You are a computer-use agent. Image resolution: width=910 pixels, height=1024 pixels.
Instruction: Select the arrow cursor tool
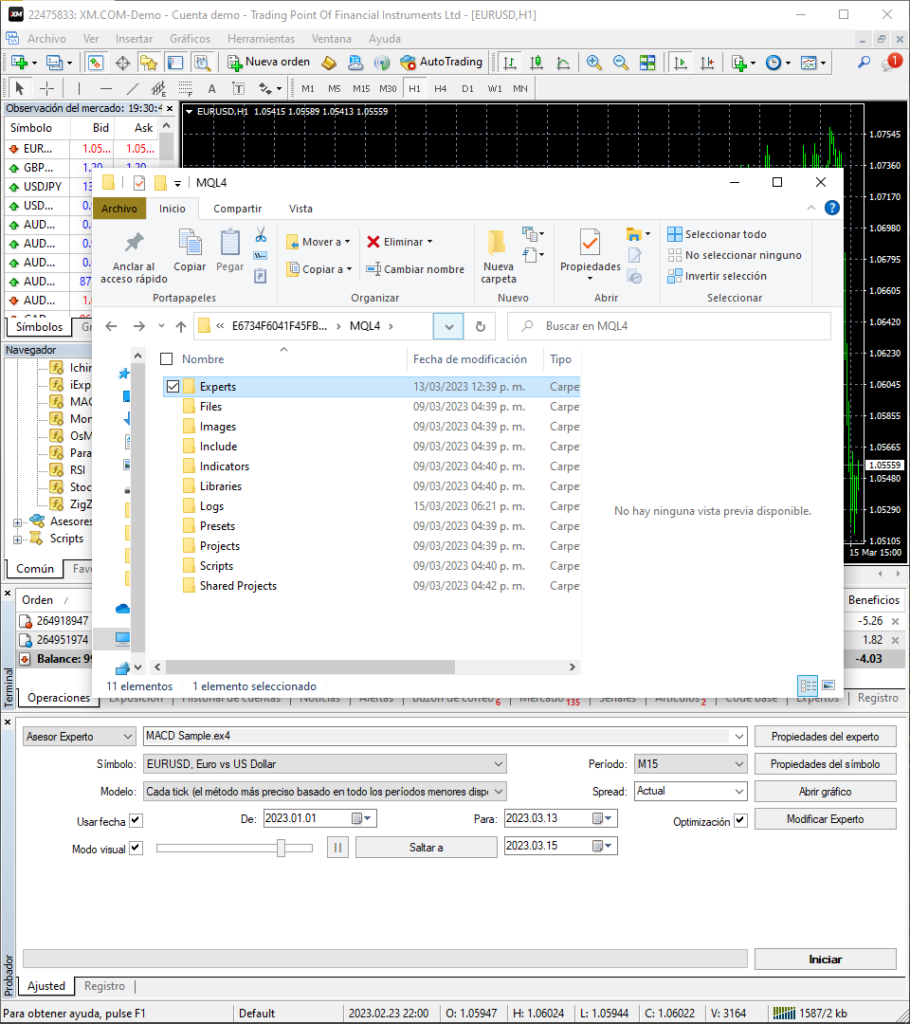[x=20, y=88]
